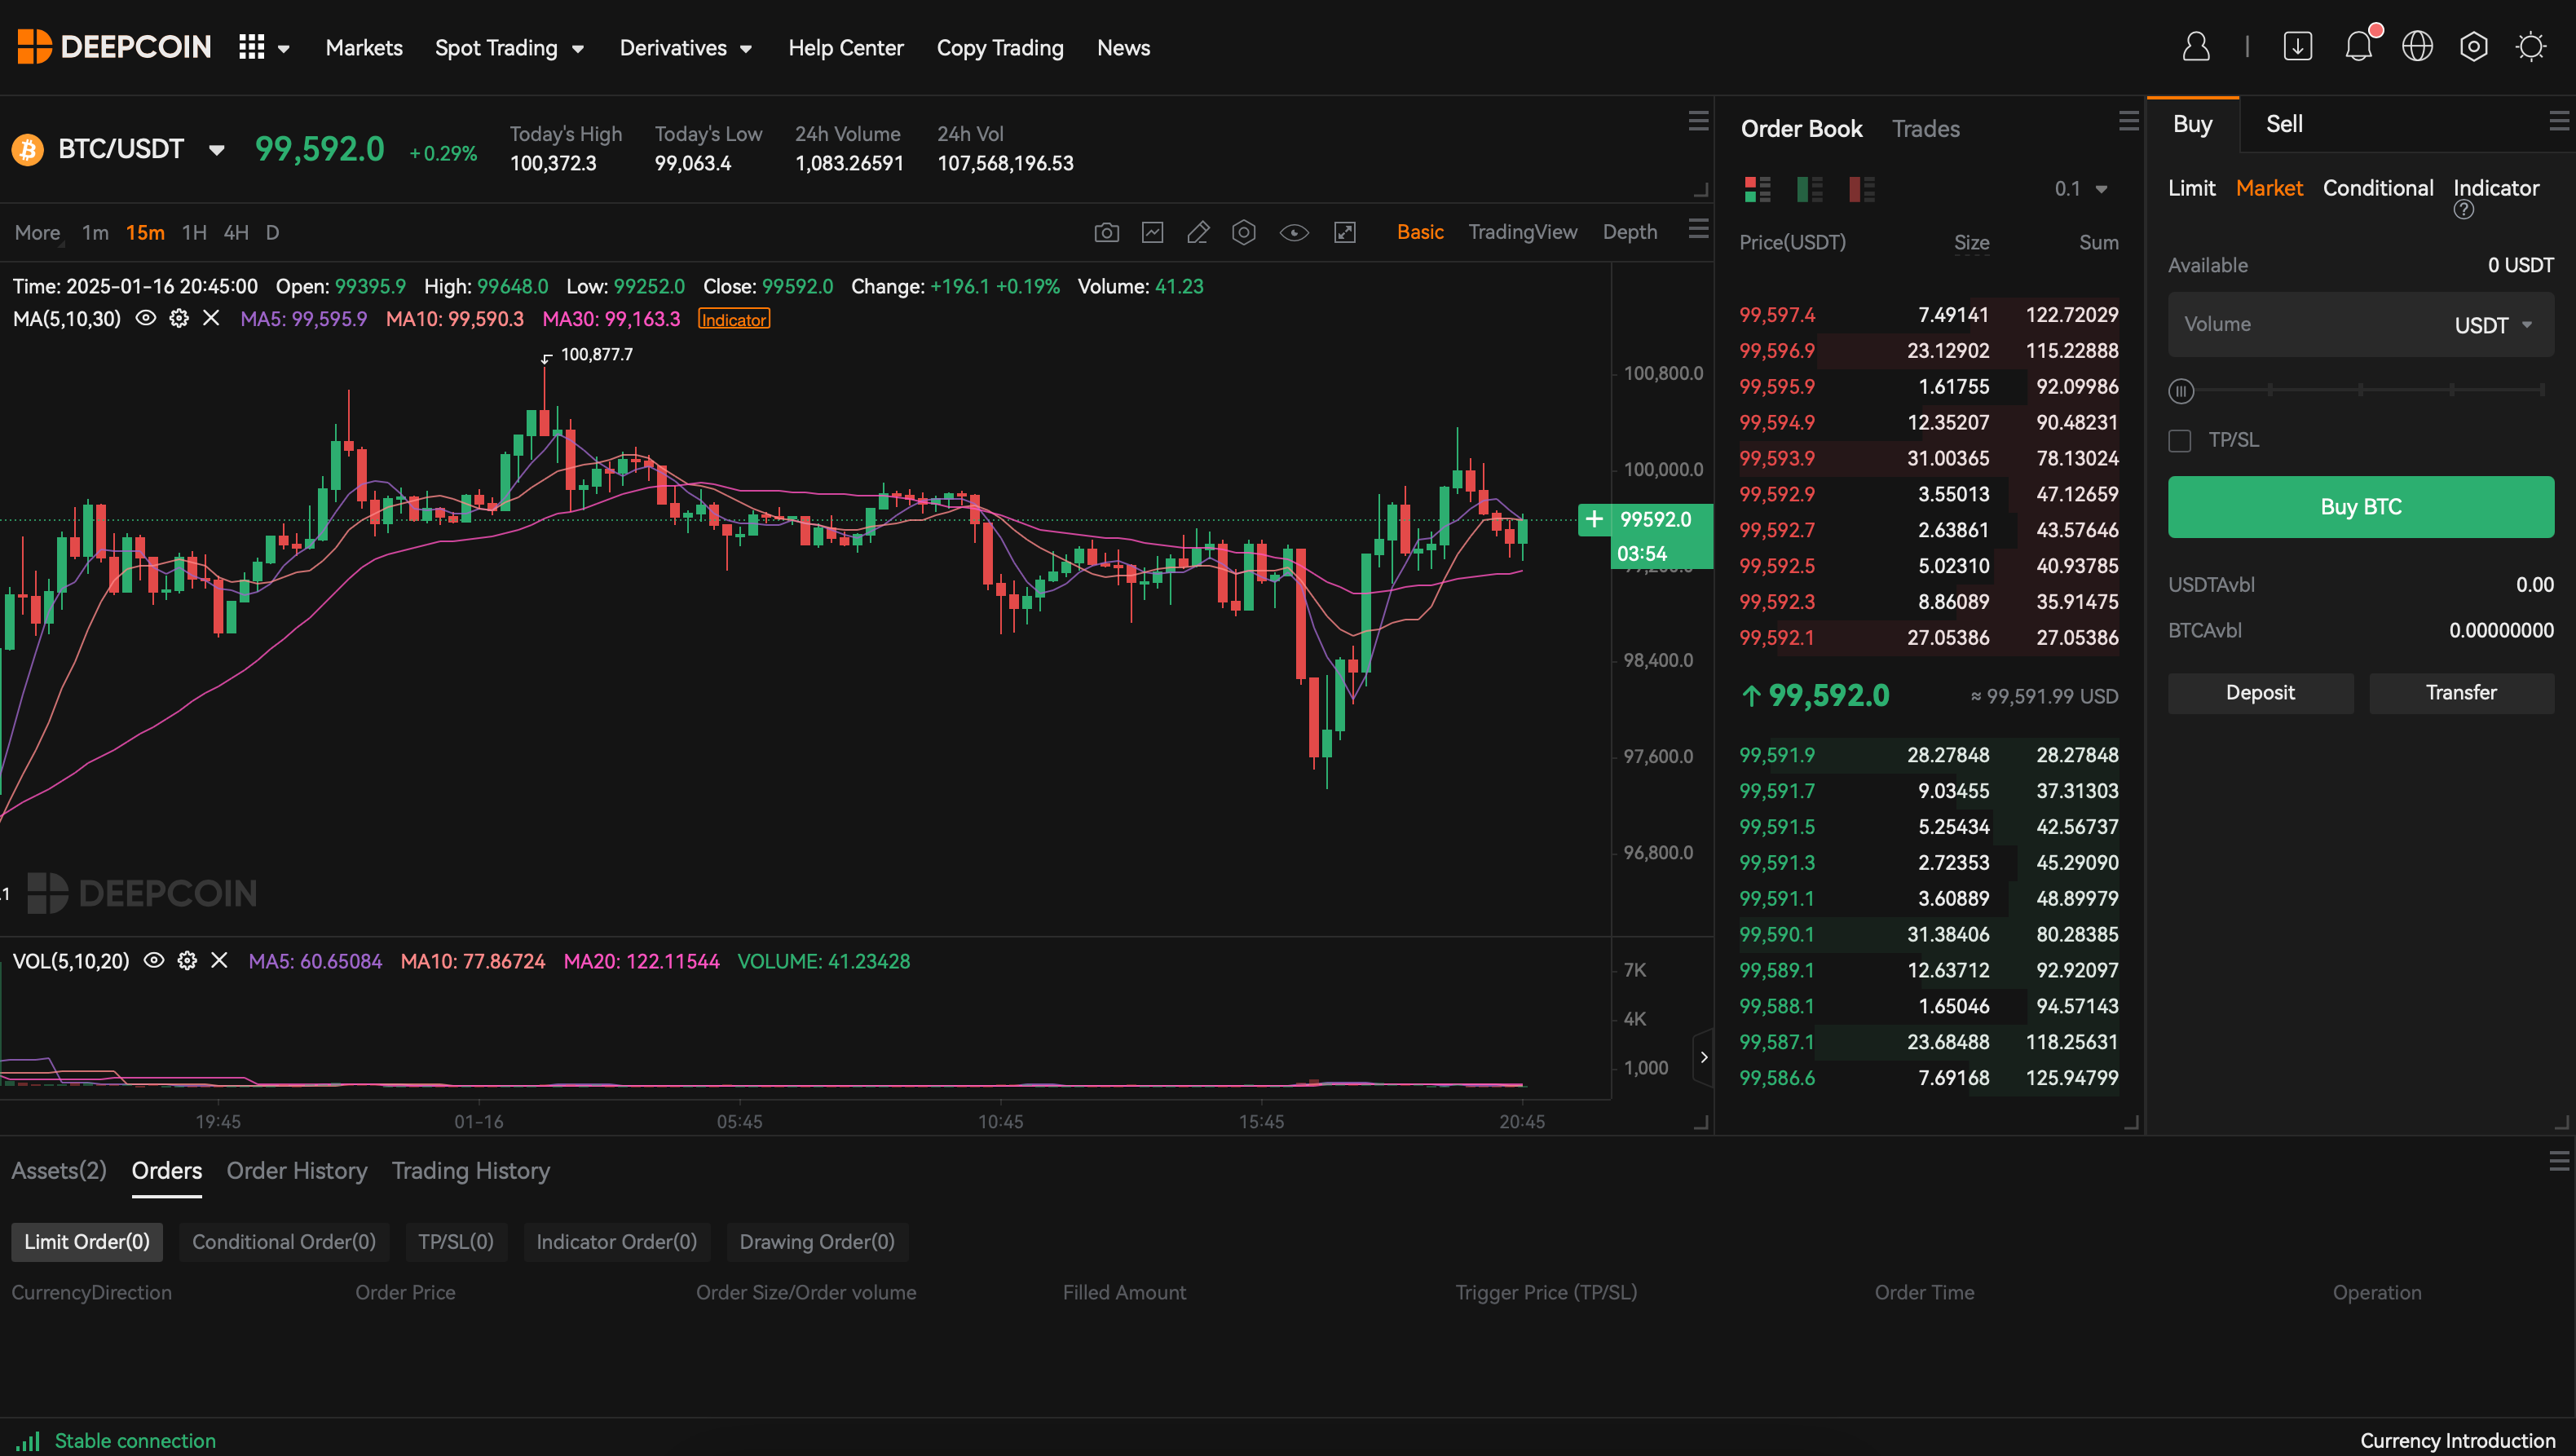The width and height of the screenshot is (2576, 1456).
Task: Click the Deepcoin logo
Action: 114,47
